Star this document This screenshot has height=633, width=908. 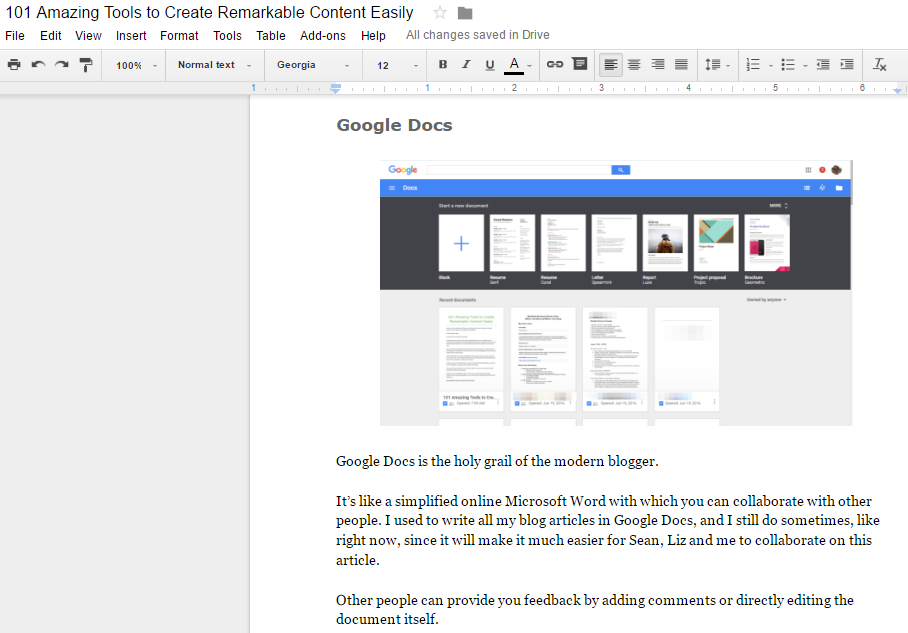tap(440, 12)
